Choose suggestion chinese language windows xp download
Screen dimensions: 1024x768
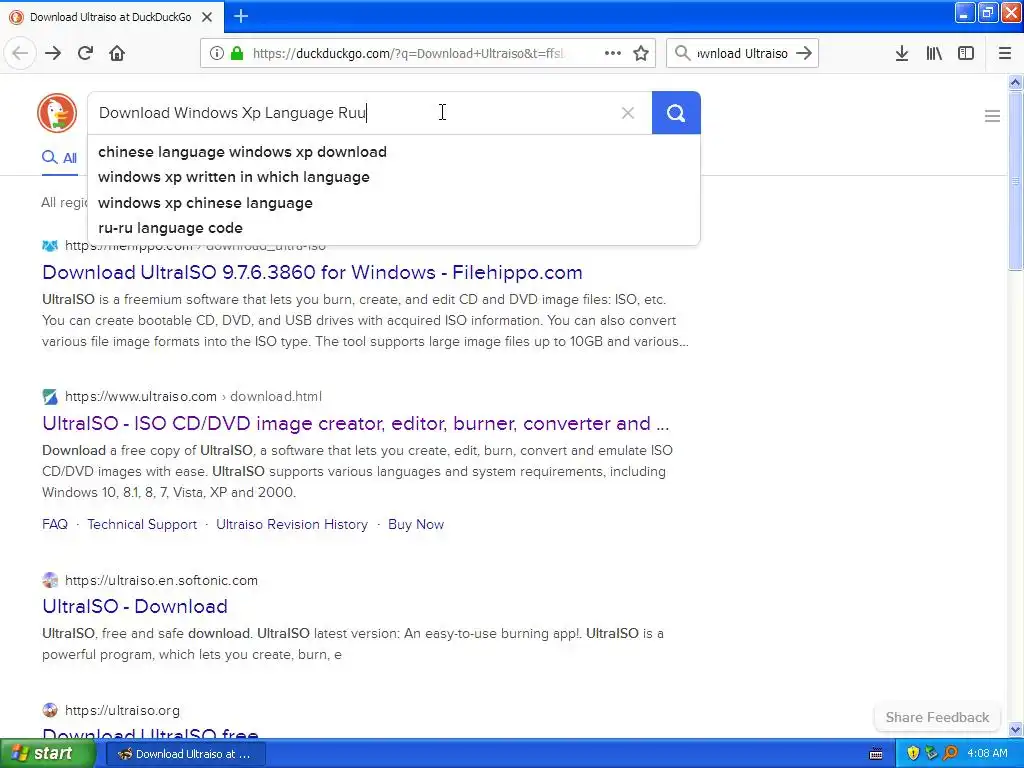pyautogui.click(x=242, y=152)
